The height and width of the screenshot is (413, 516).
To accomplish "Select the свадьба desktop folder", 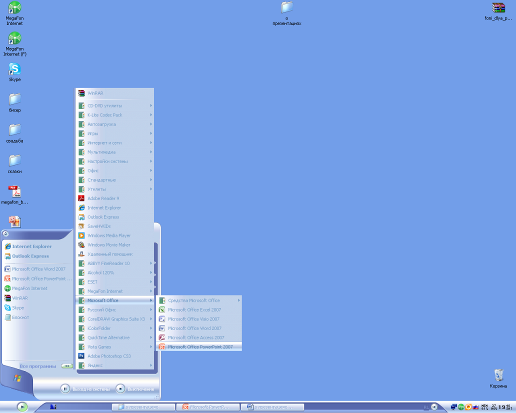I will 15,133.
